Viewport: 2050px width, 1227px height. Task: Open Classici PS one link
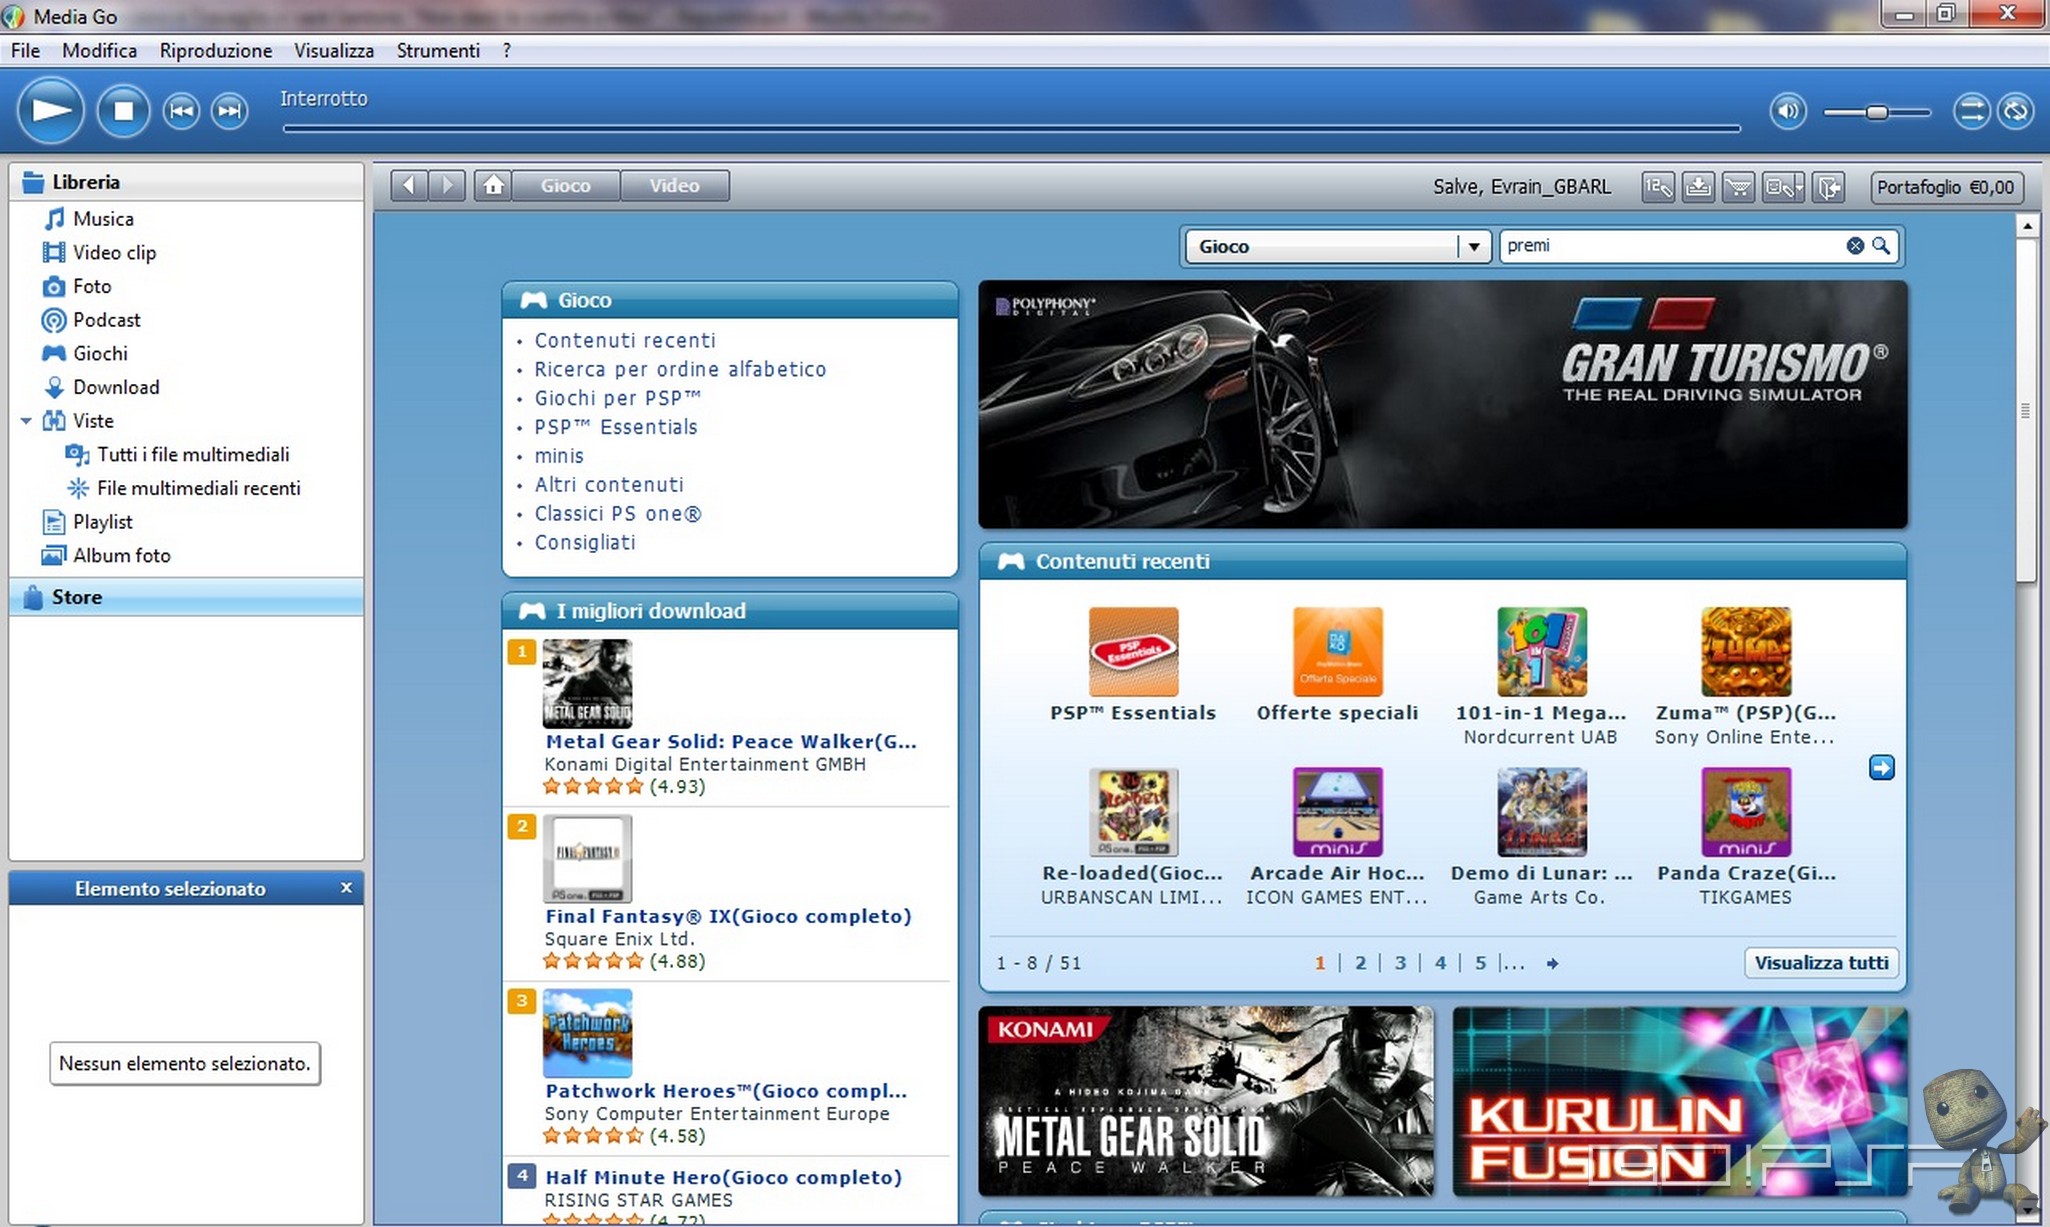coord(617,513)
